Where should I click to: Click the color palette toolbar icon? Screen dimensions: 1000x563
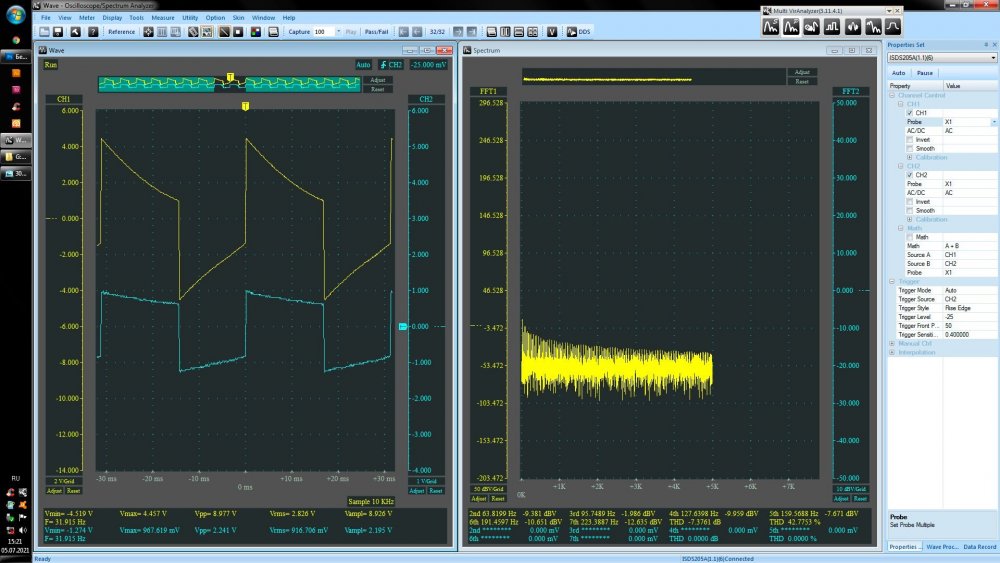[x=256, y=32]
